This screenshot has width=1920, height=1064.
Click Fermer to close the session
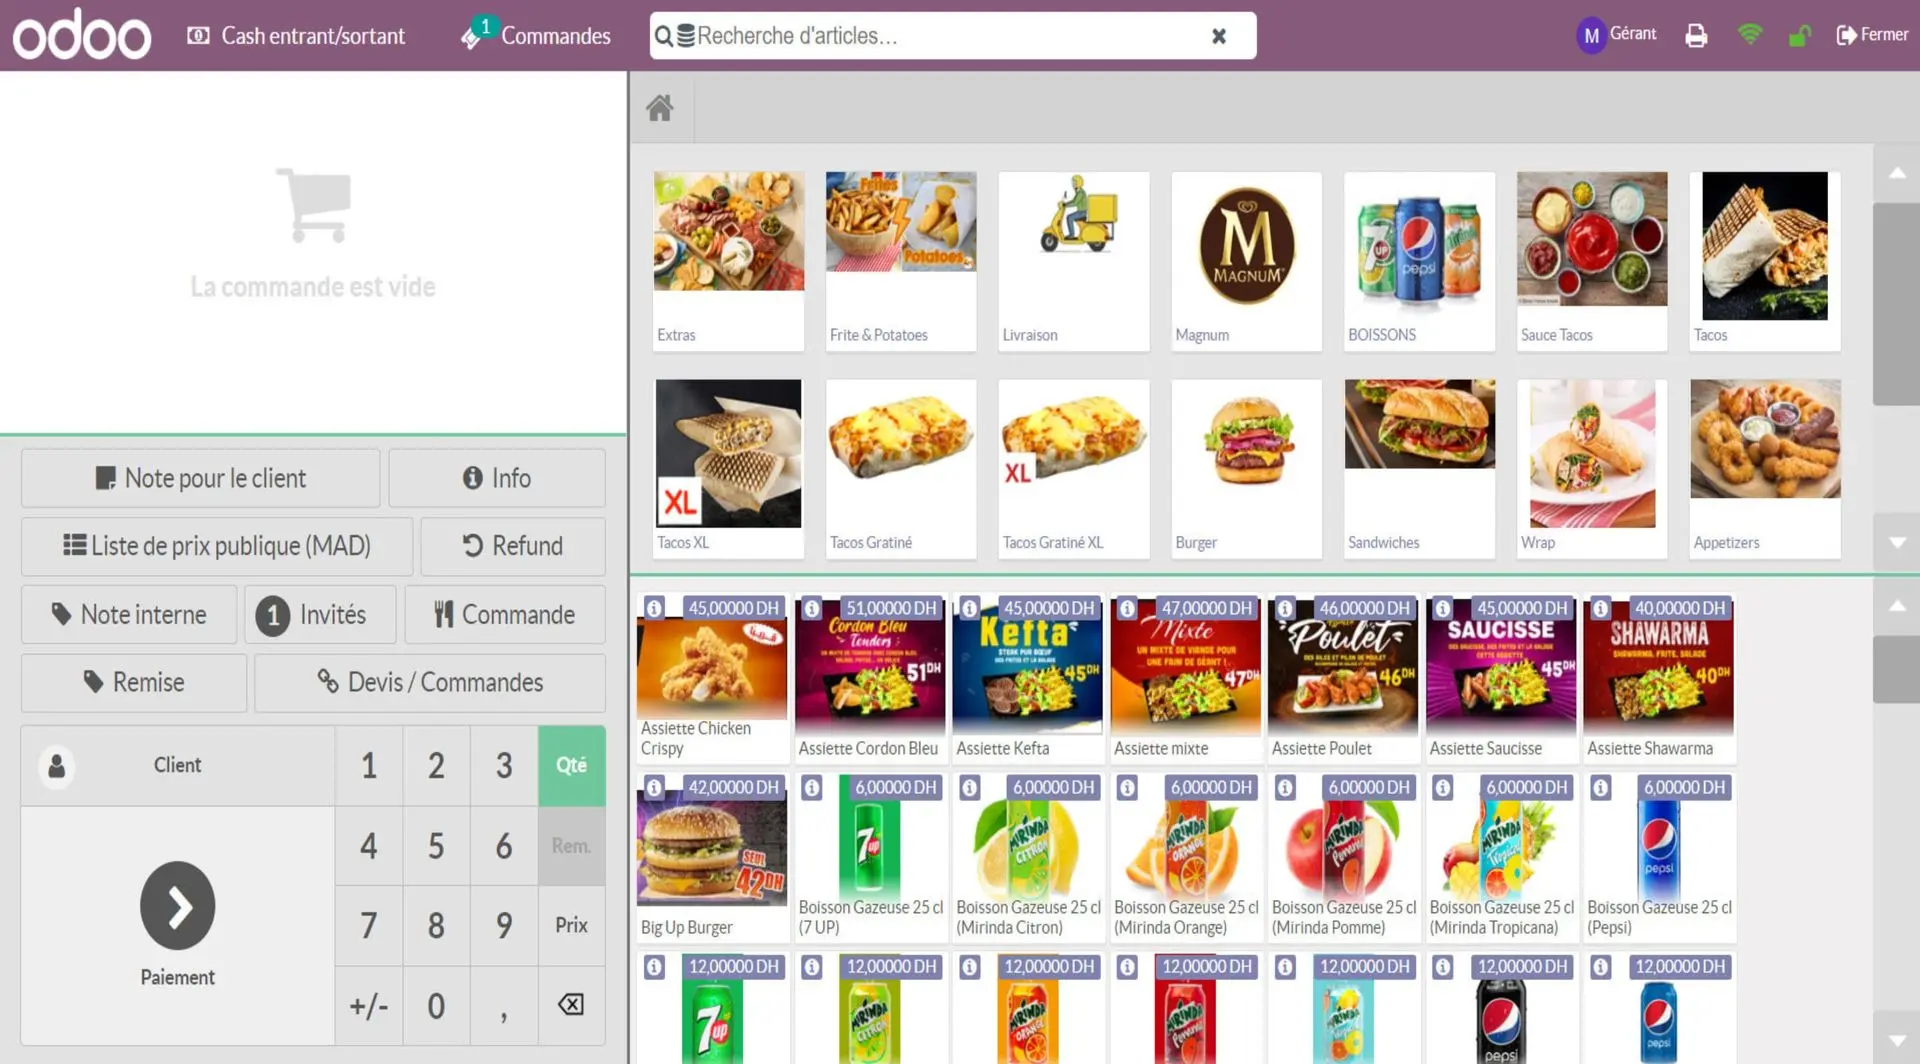pos(1872,35)
